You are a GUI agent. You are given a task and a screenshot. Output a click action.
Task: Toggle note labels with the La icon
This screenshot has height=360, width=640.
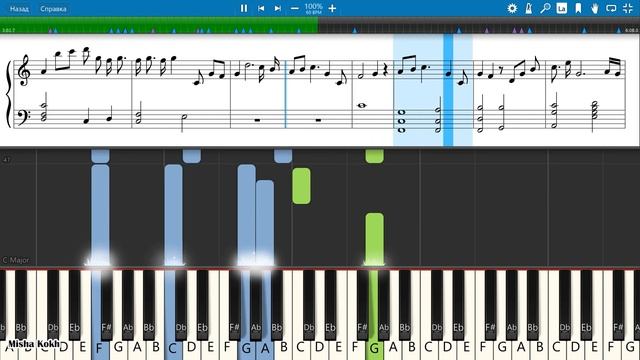[x=562, y=8]
